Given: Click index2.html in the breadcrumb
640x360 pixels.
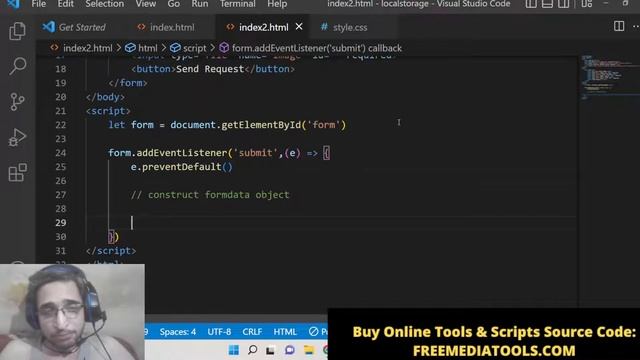Looking at the screenshot, I should 87,48.
